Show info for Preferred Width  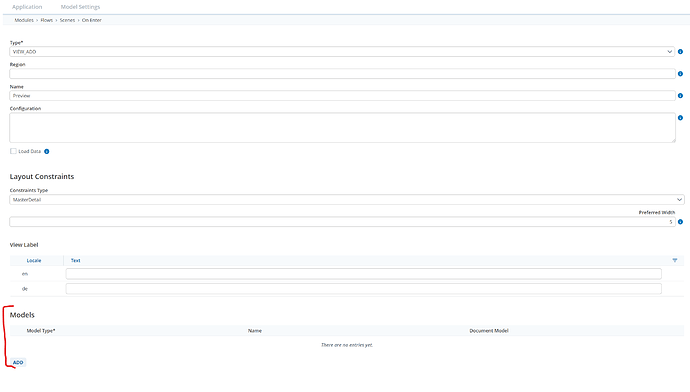pos(680,222)
